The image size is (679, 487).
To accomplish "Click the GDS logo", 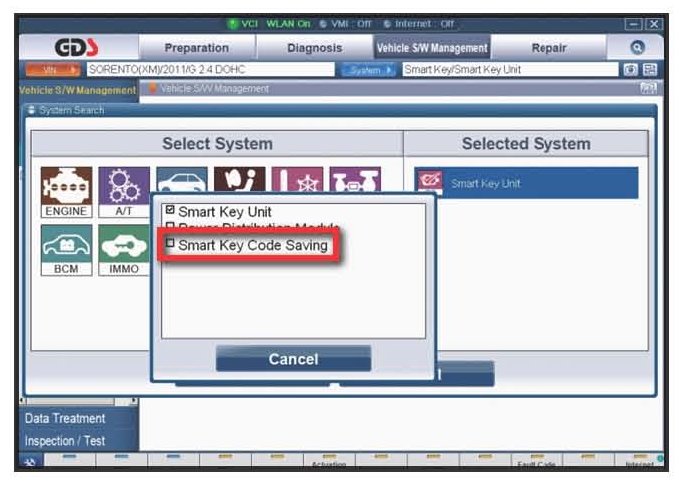I will 78,48.
